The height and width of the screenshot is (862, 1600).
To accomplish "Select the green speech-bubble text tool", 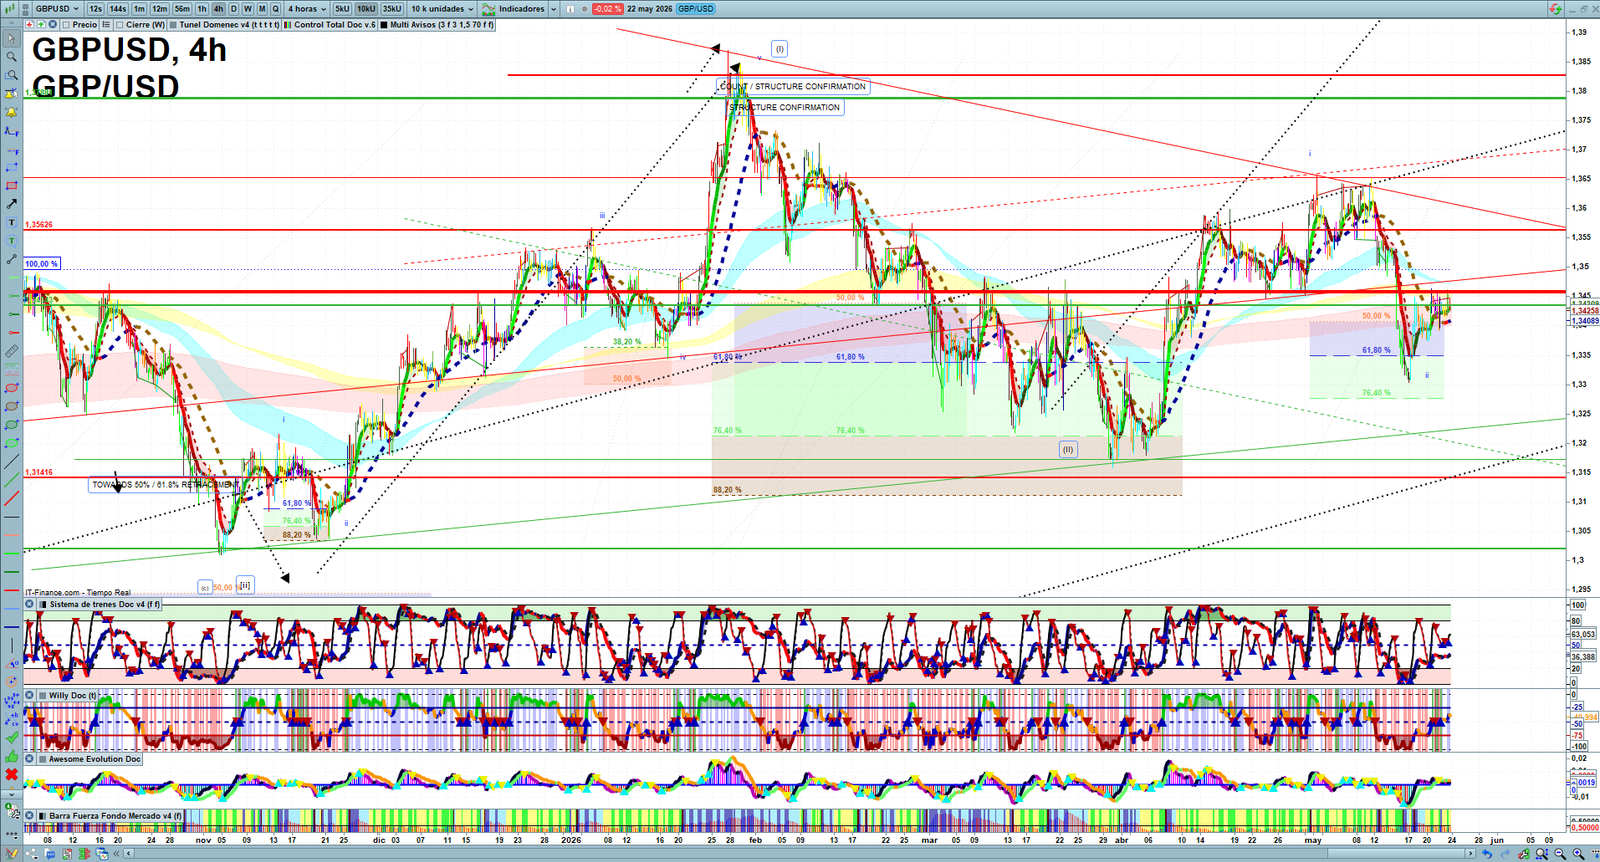I will (x=12, y=241).
